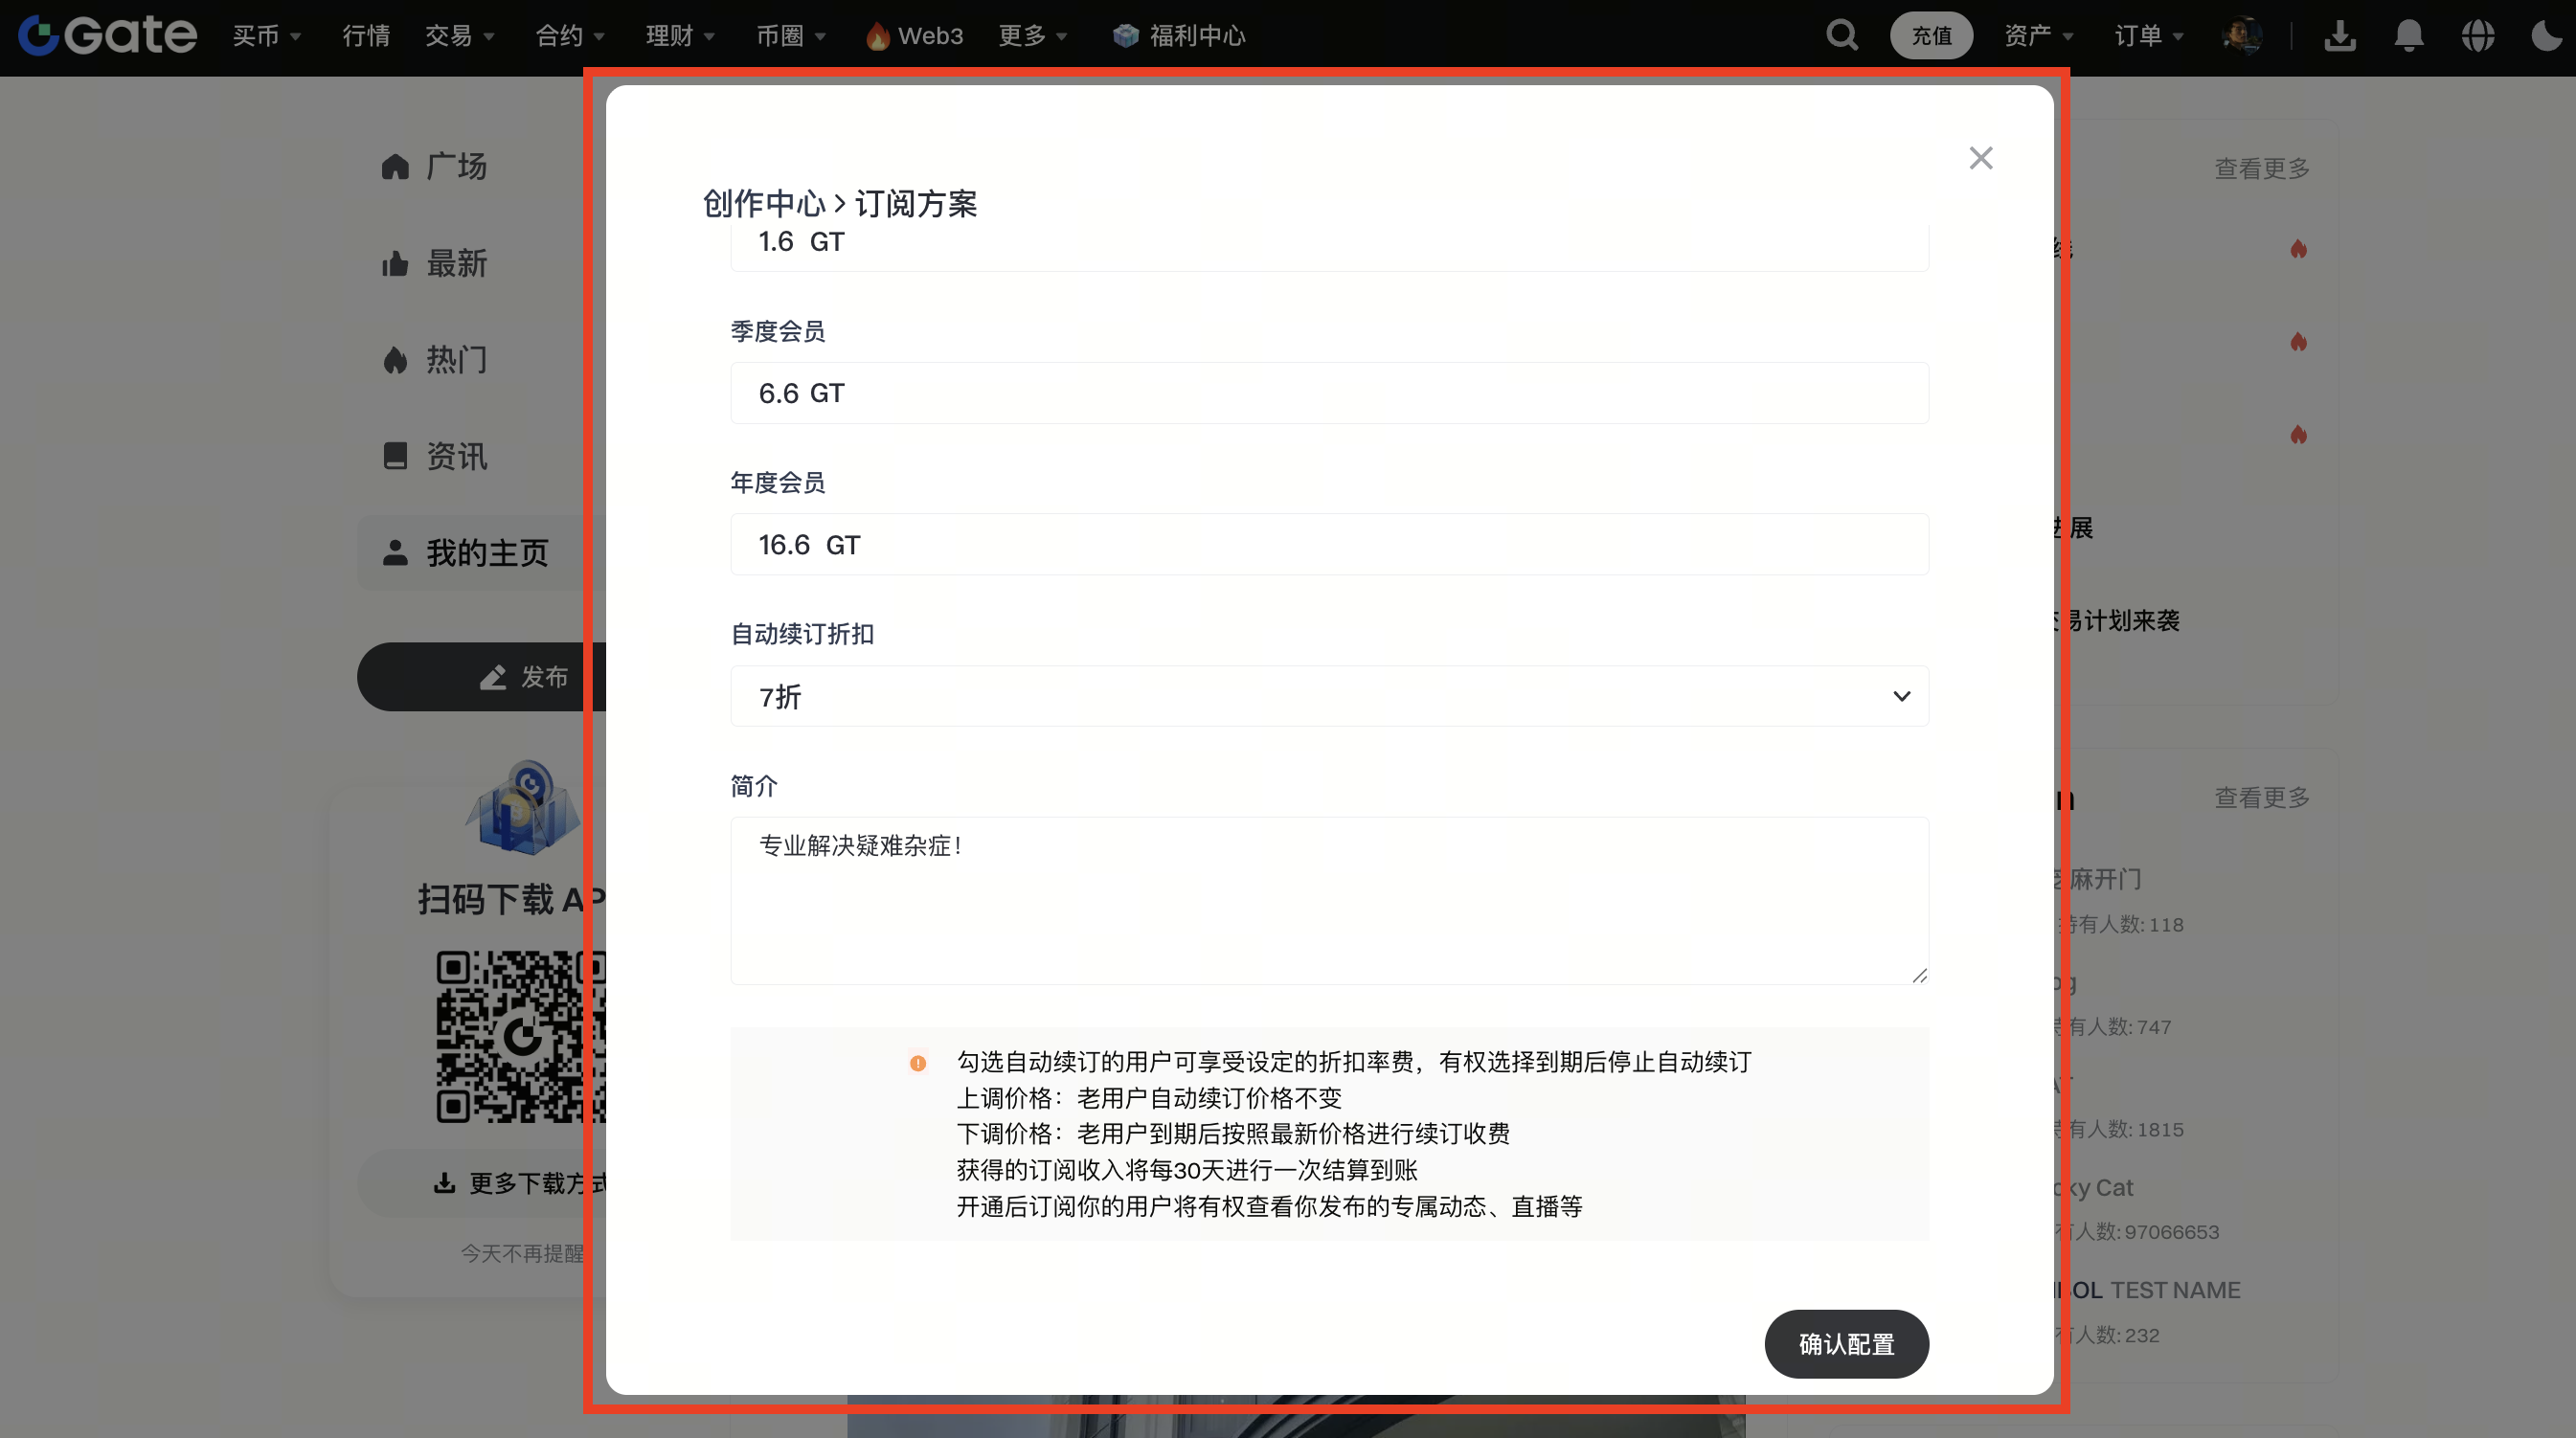Open the notifications bell

[x=2409, y=36]
